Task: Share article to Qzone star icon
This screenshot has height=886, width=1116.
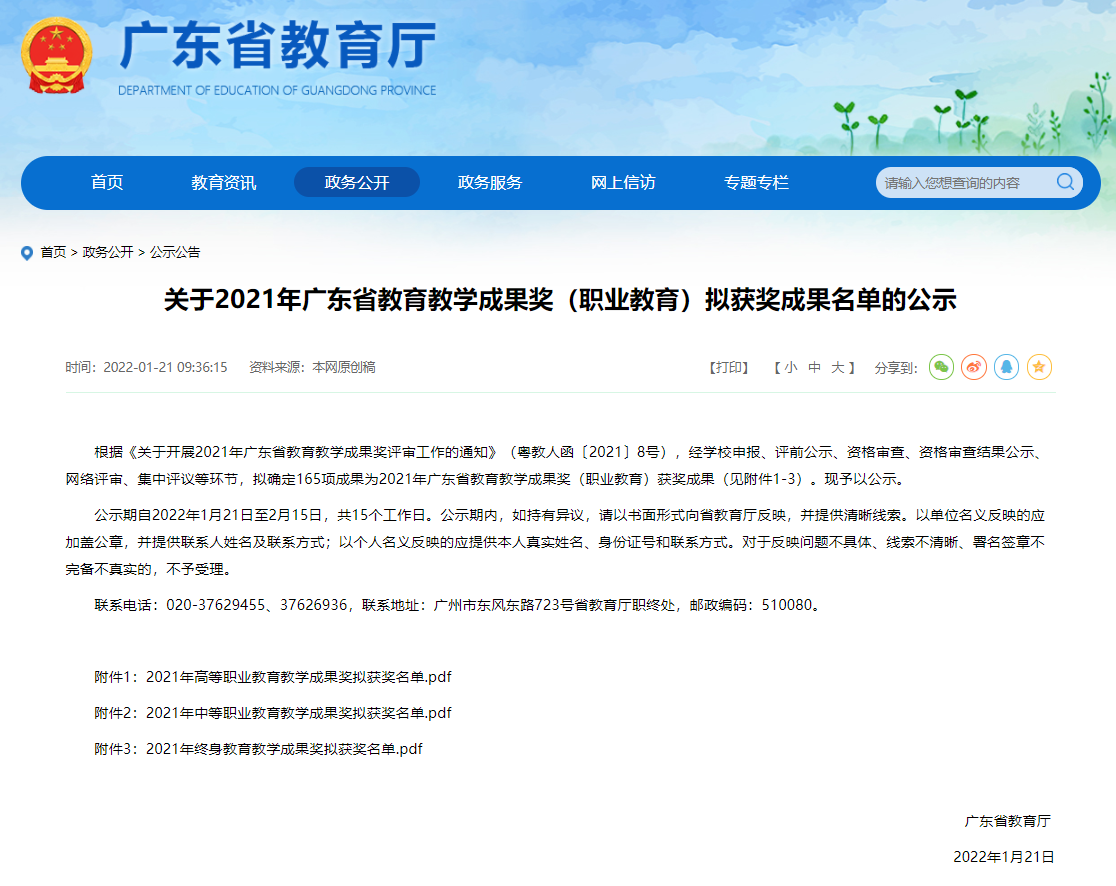Action: pyautogui.click(x=1039, y=367)
